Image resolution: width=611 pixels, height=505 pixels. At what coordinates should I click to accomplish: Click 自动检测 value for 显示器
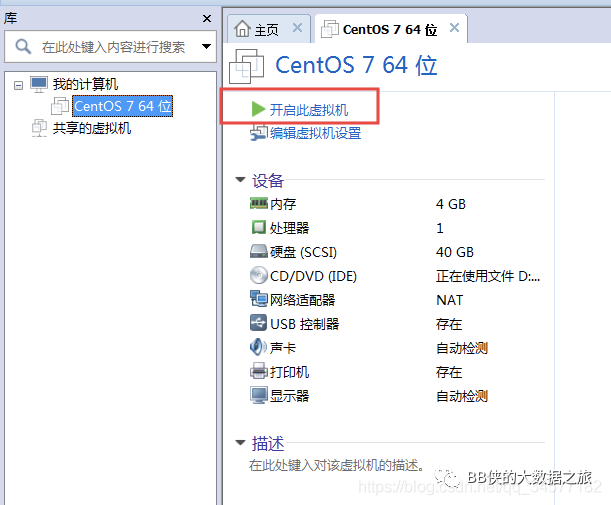(462, 396)
